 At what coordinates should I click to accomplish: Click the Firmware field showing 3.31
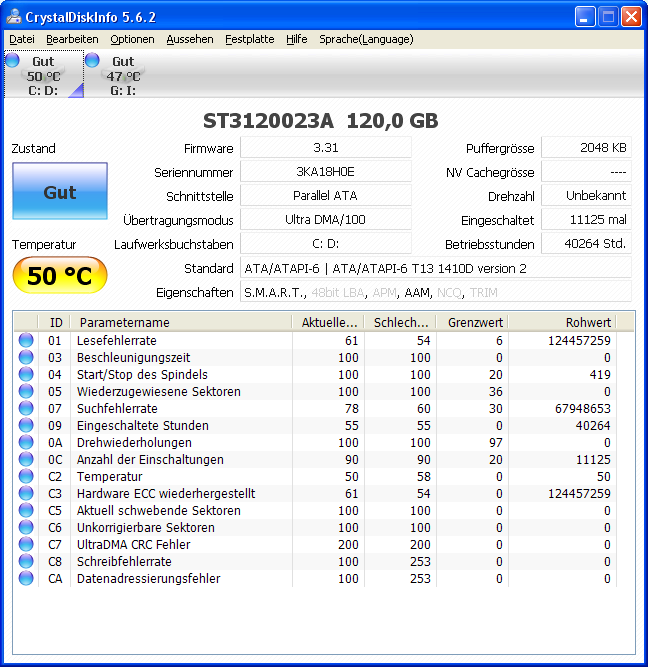(326, 148)
